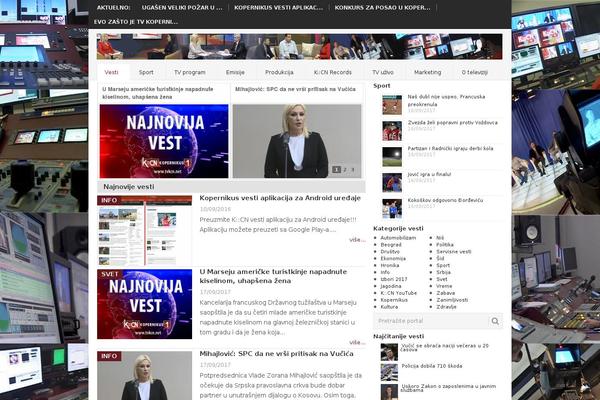
Task: Open ticker headline Evo zašto je TV Koperni...
Action: pyautogui.click(x=136, y=22)
